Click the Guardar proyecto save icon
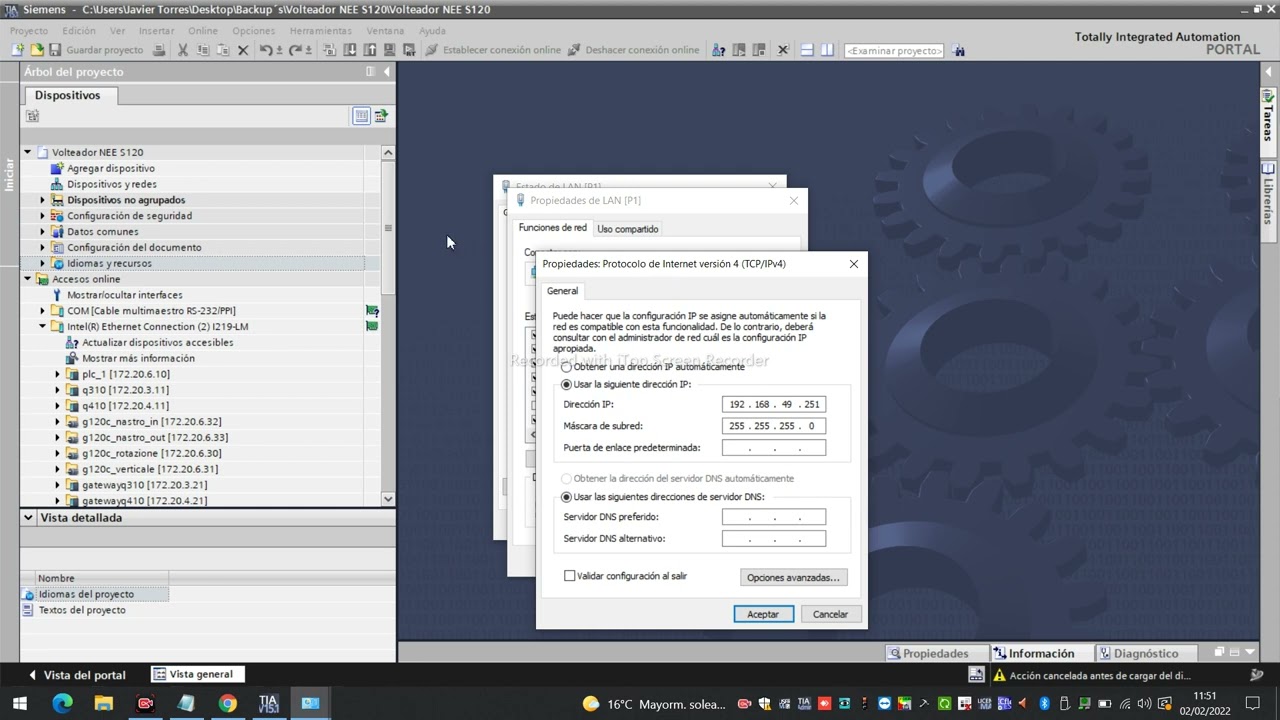This screenshot has height=720, width=1280. tap(55, 50)
